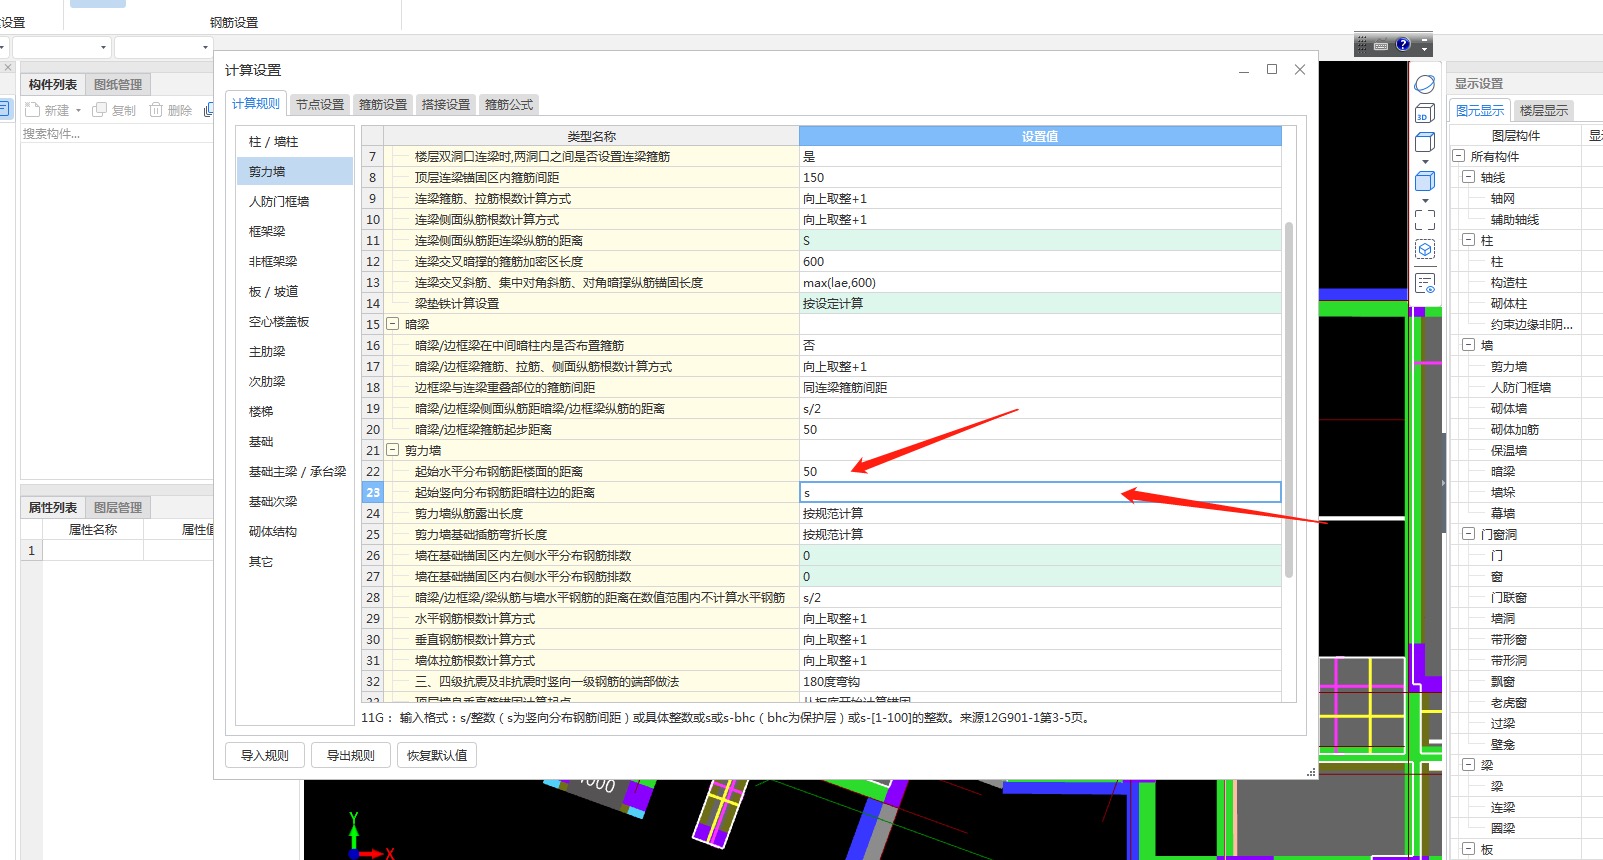
Task: Switch to the 箍筋公式 tab
Action: coord(509,104)
